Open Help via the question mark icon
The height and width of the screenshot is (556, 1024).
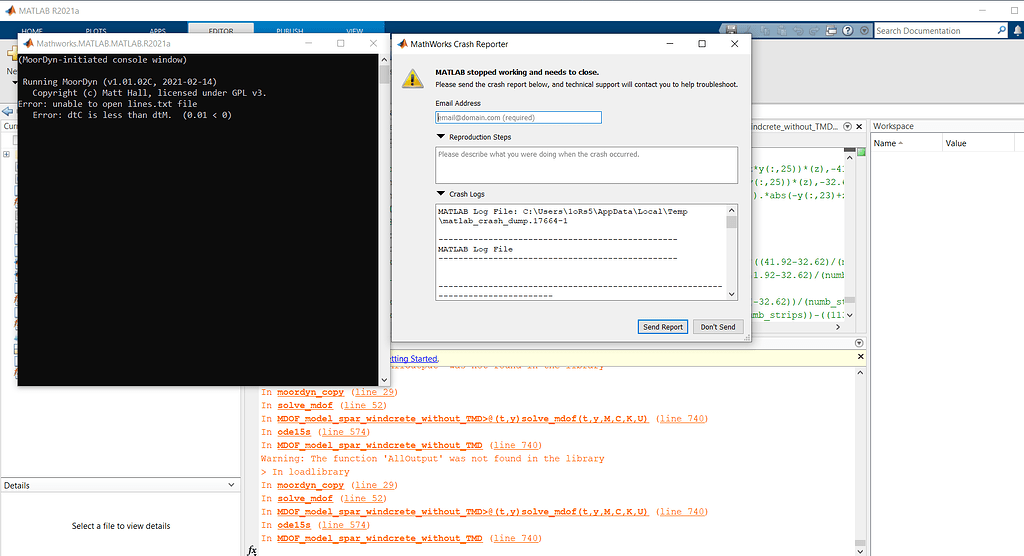tap(848, 31)
